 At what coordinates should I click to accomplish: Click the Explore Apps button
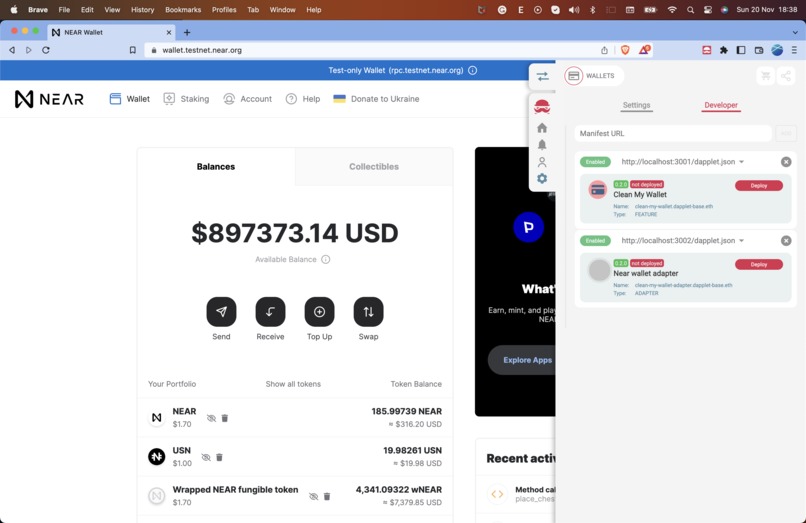pos(522,360)
